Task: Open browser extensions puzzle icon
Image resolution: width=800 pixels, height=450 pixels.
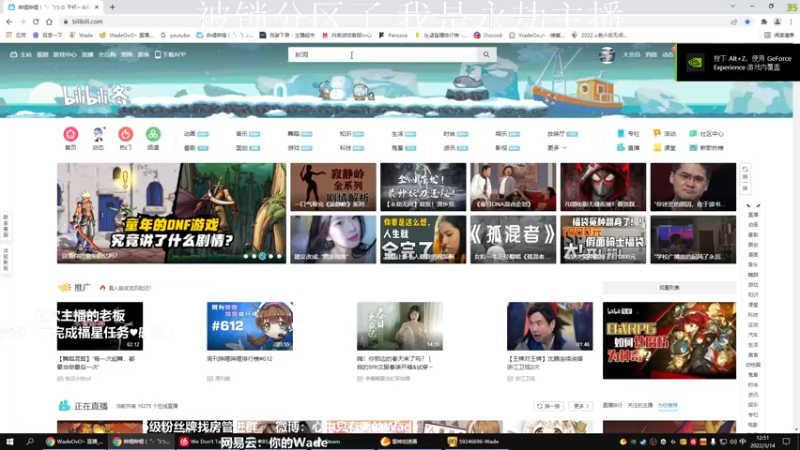Action: coord(764,21)
